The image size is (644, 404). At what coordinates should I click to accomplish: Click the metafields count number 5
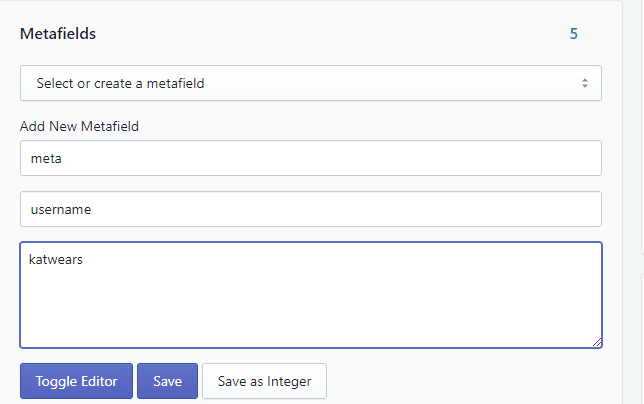click(574, 34)
